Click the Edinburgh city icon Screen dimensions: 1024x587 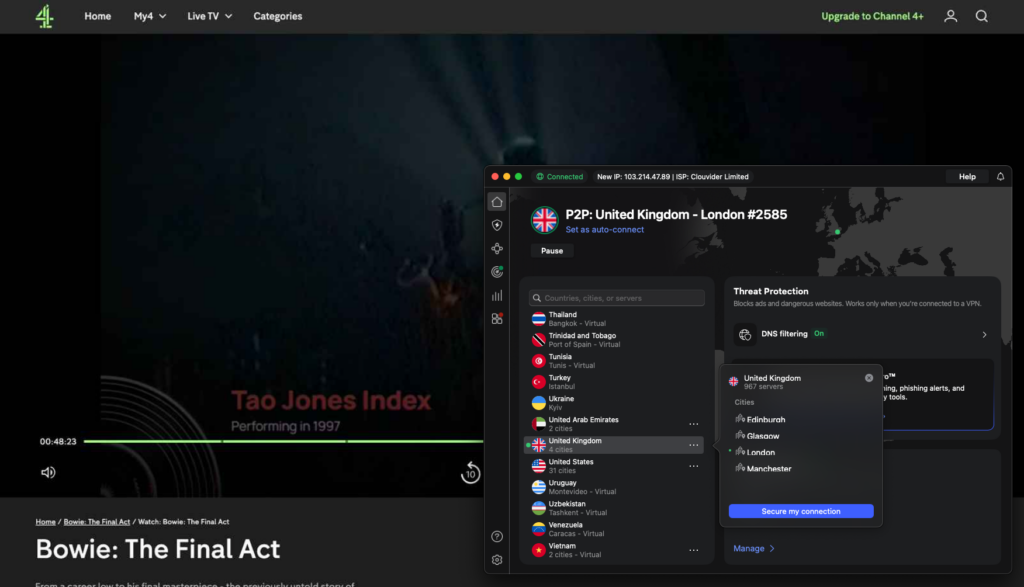click(x=740, y=419)
